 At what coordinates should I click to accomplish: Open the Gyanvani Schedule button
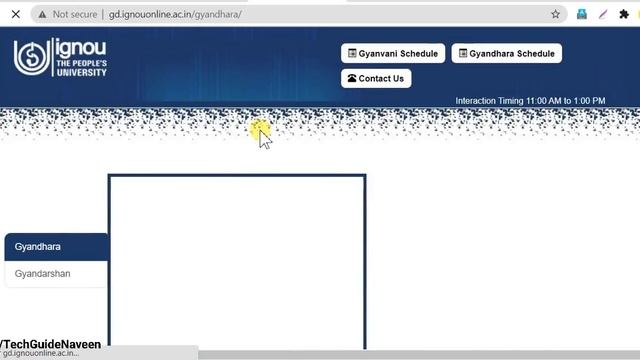(x=393, y=53)
